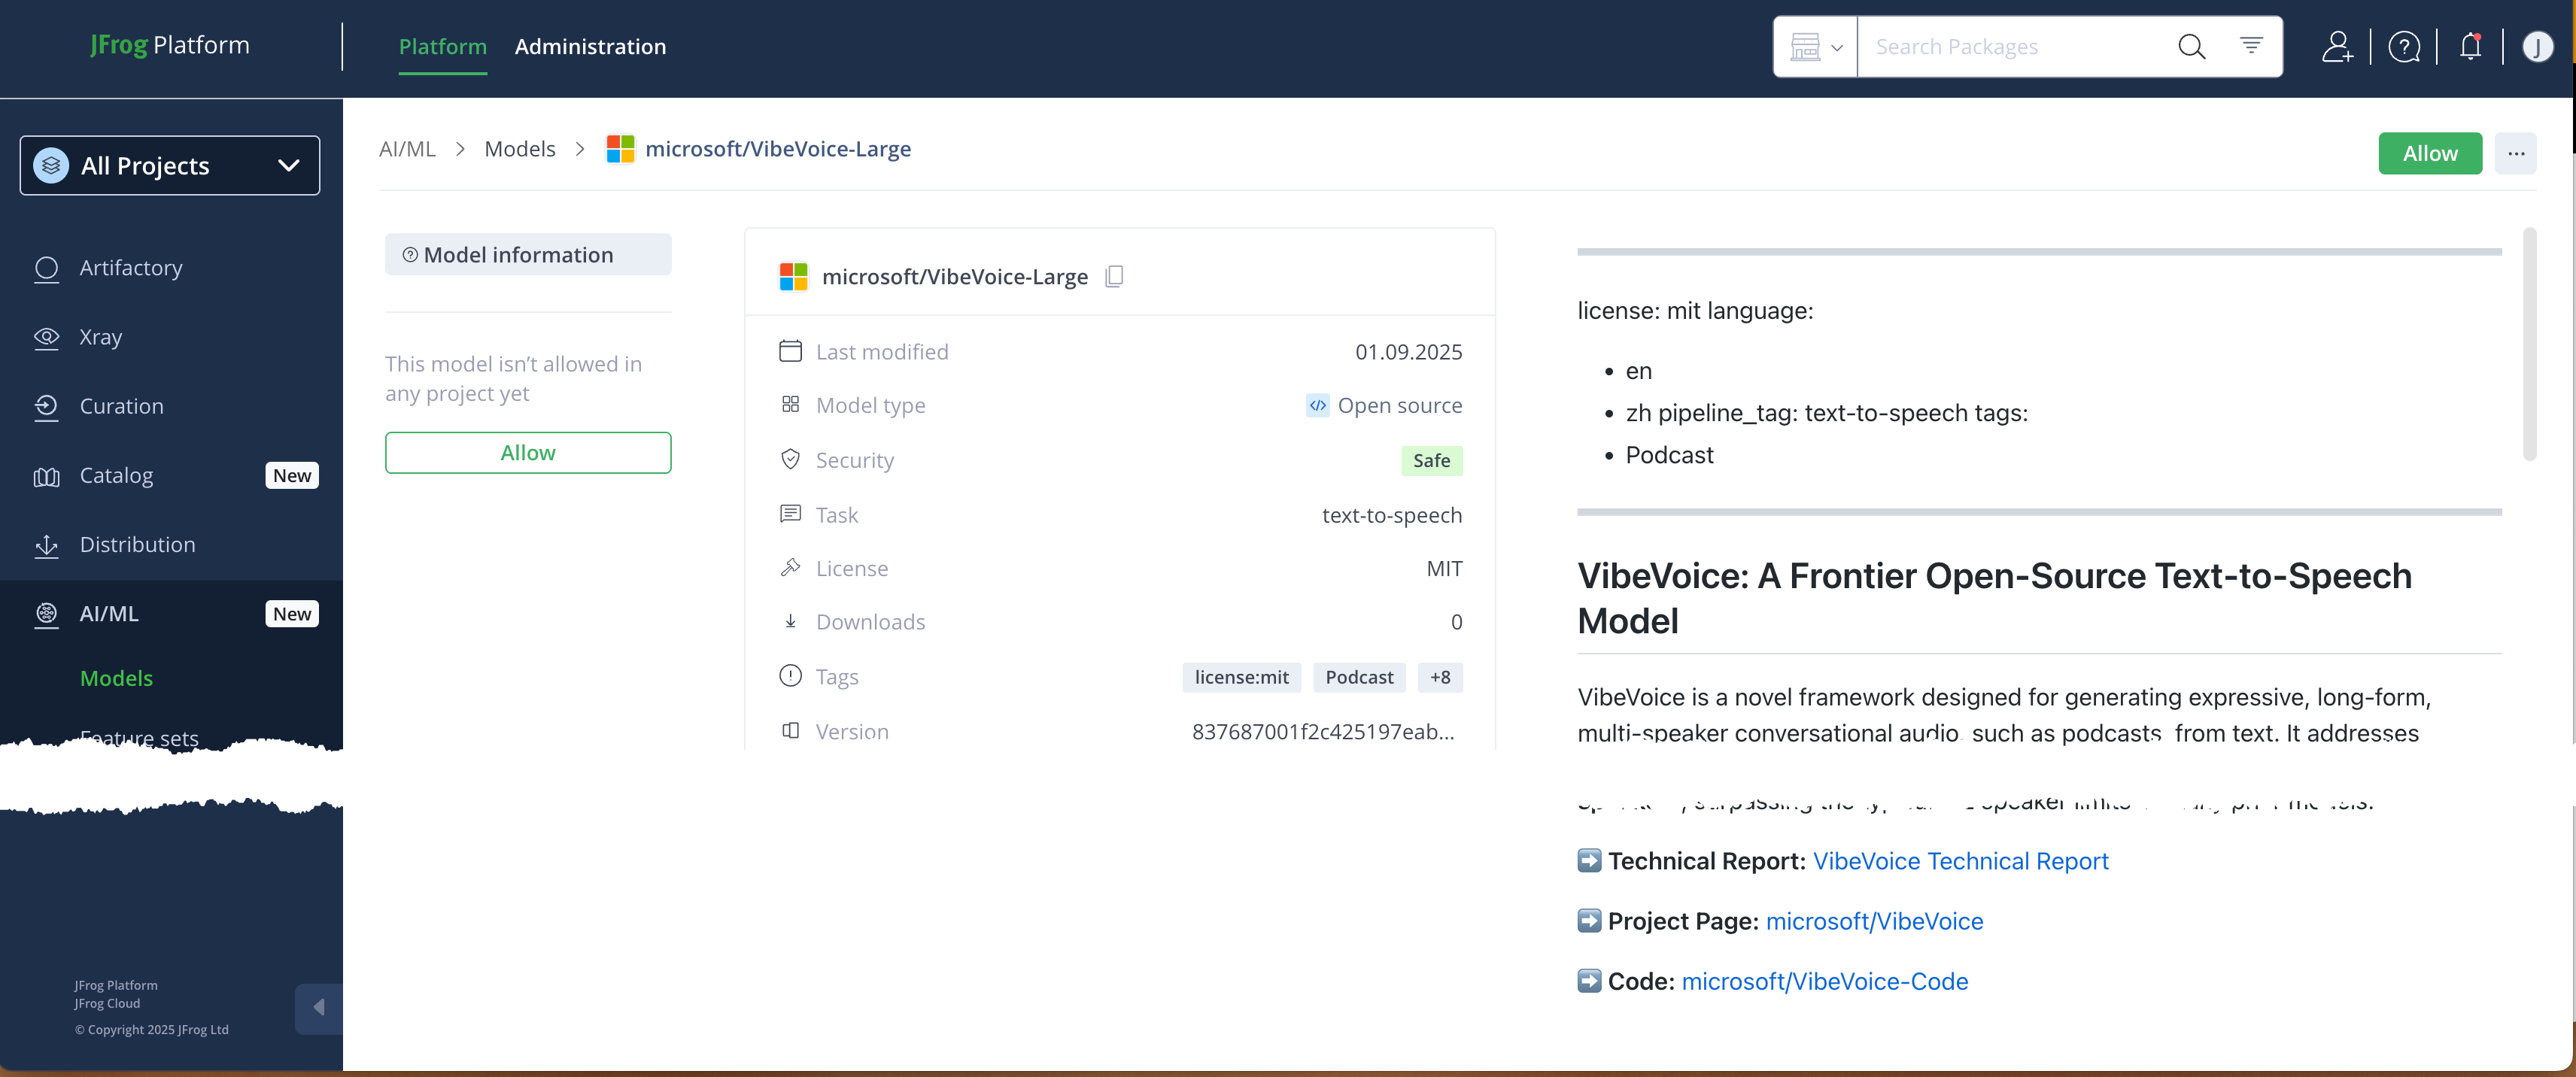This screenshot has height=1077, width=2576.
Task: Copy the microsoft/VibeVoice-Large model name
Action: (1114, 276)
